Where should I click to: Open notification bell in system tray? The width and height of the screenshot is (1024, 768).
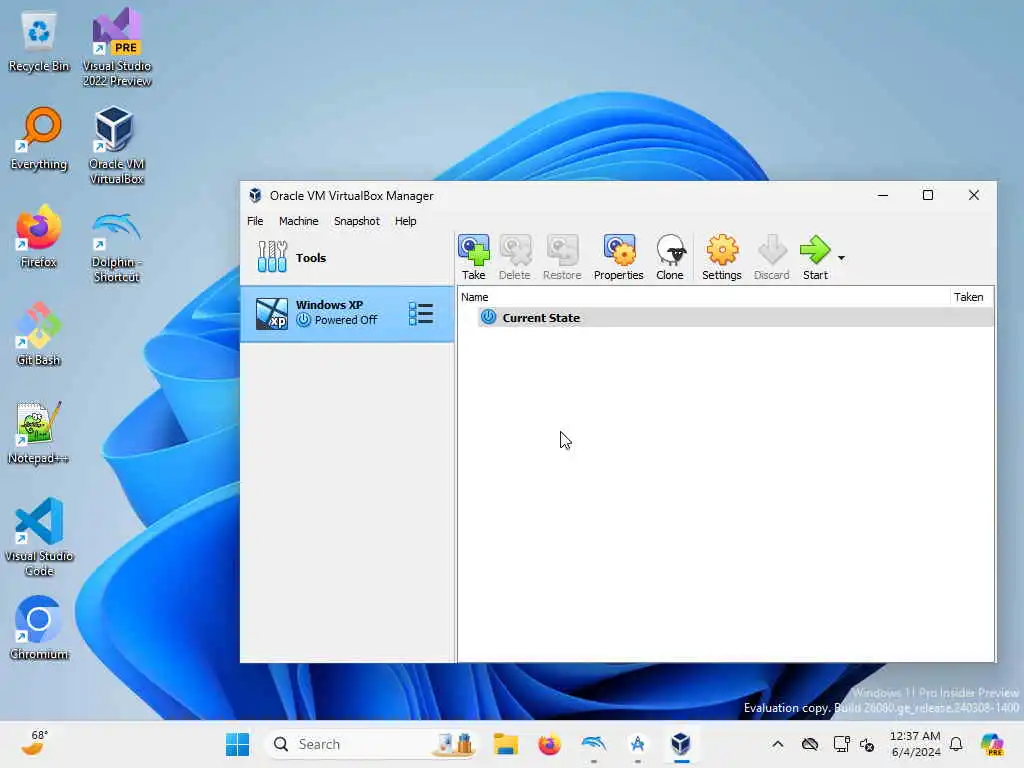pyautogui.click(x=956, y=744)
